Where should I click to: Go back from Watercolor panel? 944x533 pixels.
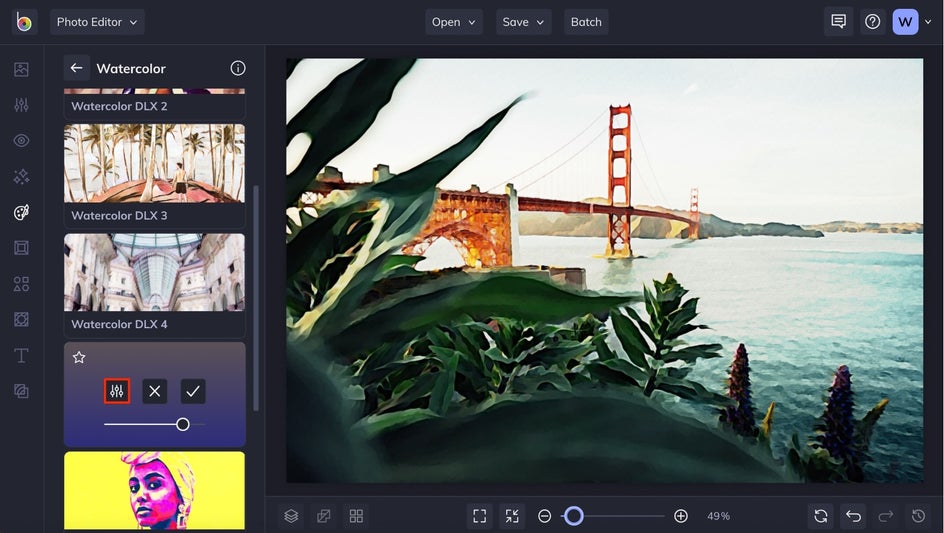[76, 68]
